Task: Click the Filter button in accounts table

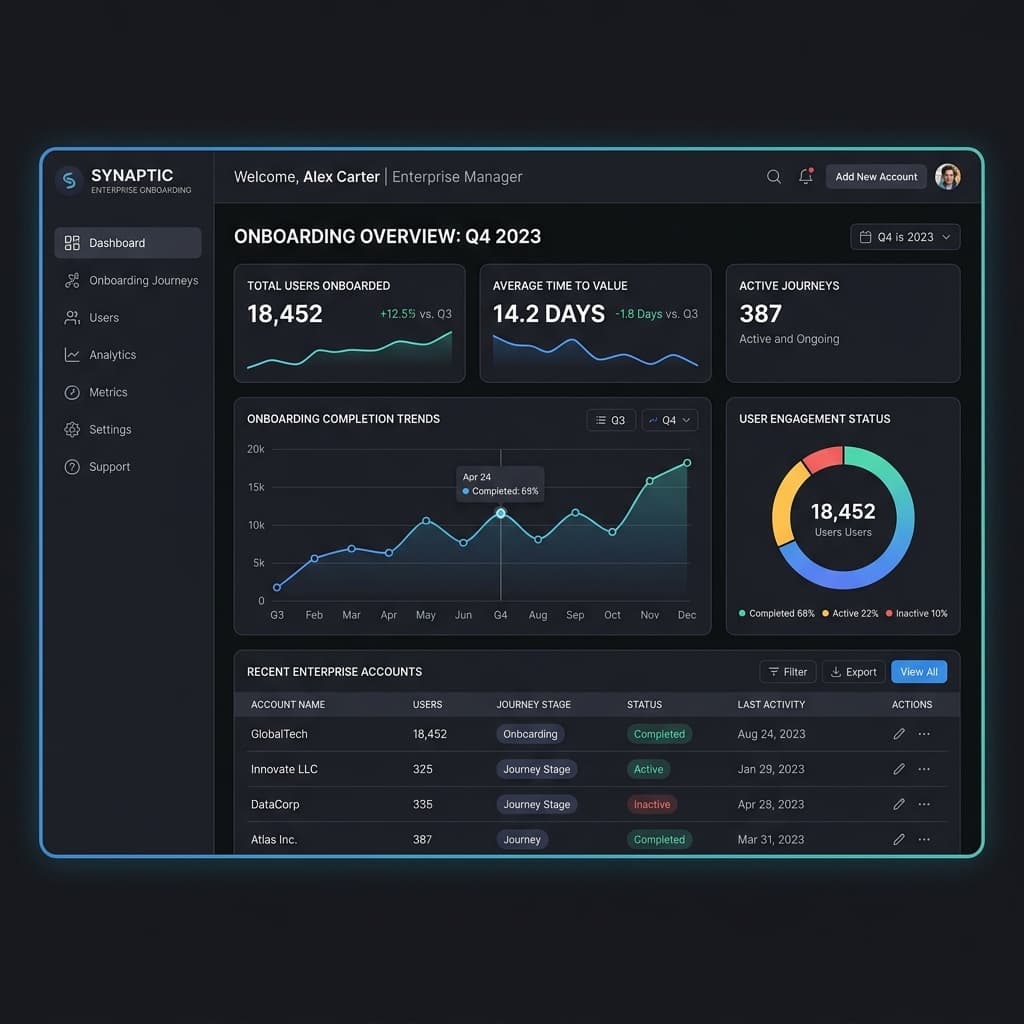Action: point(788,671)
